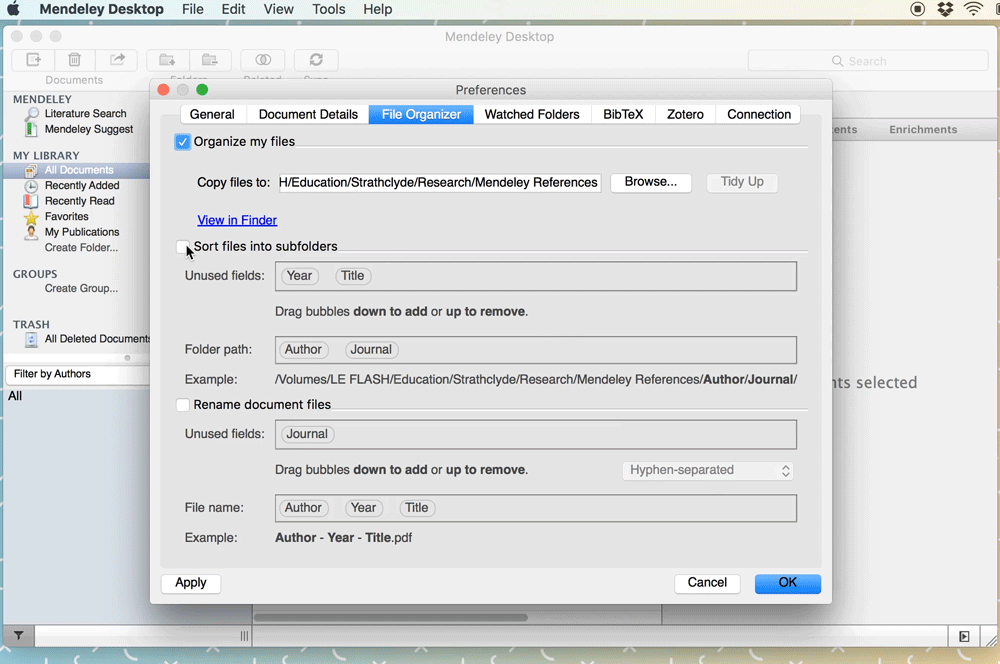The image size is (1000, 664).
Task: Select All Deleted Documents in Trash
Action: (97, 339)
